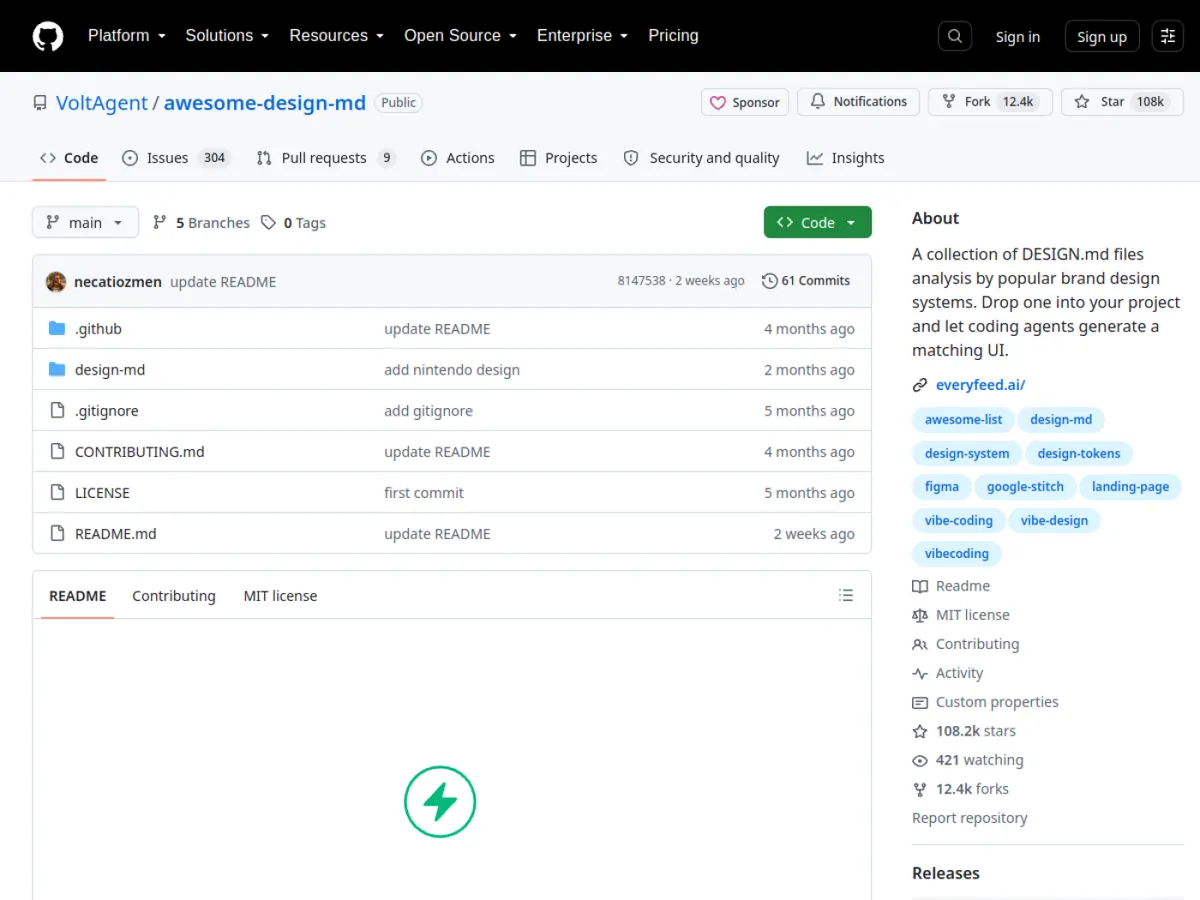1200x900 pixels.
Task: Click the 12.4k forks icon in About
Action: click(920, 789)
